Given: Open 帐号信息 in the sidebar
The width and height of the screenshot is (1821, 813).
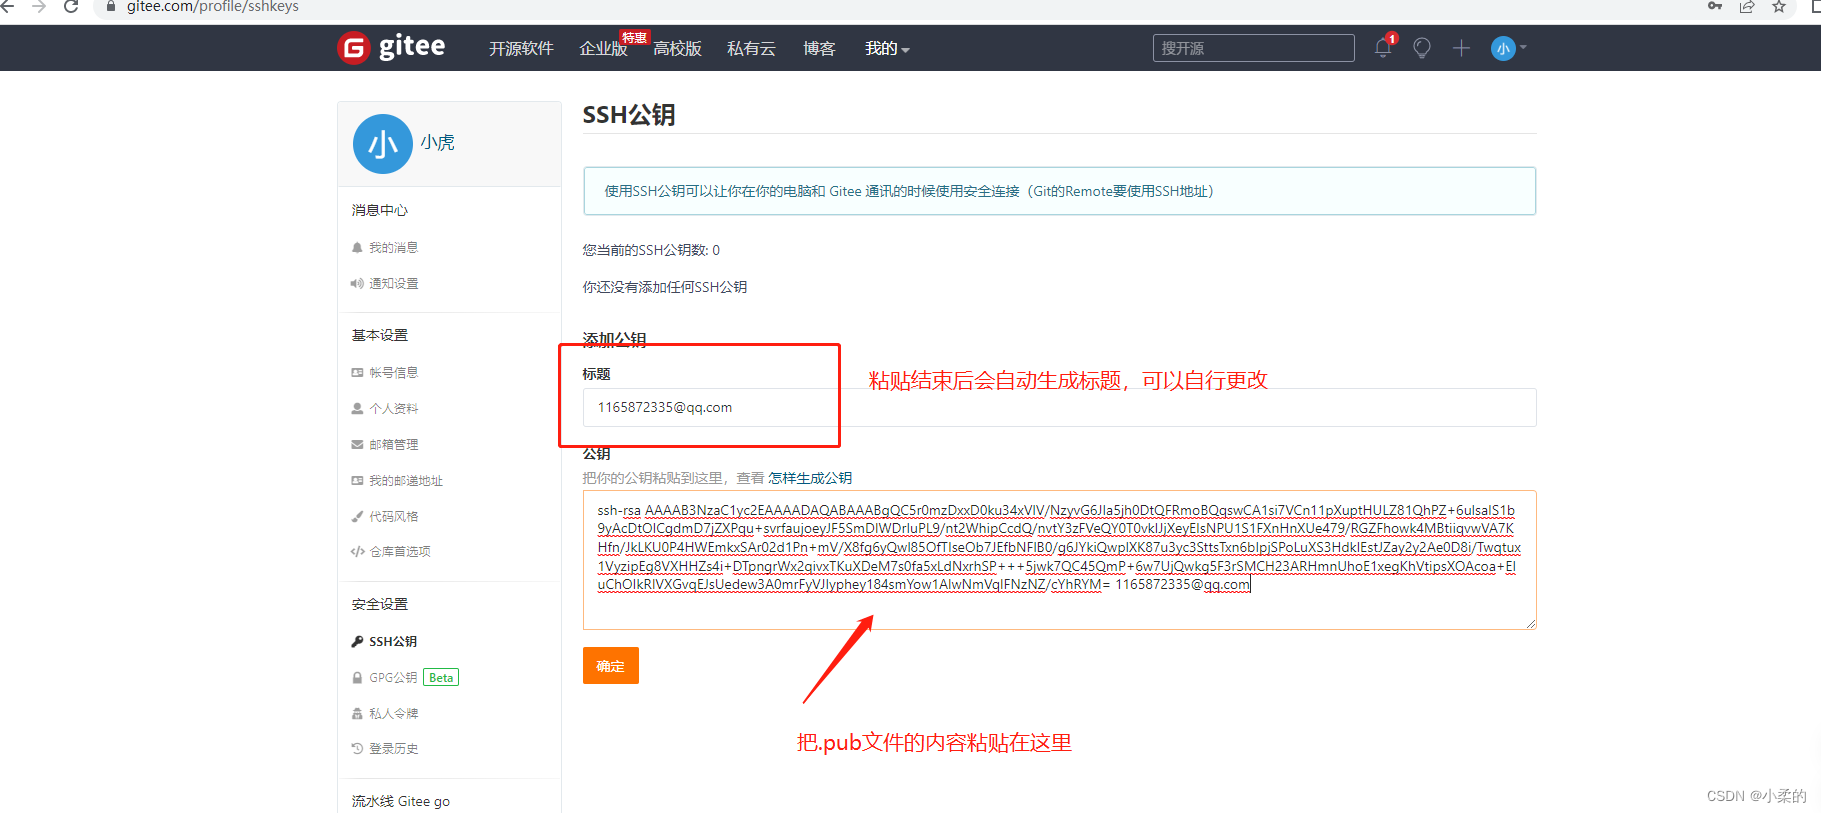Looking at the screenshot, I should tap(393, 372).
